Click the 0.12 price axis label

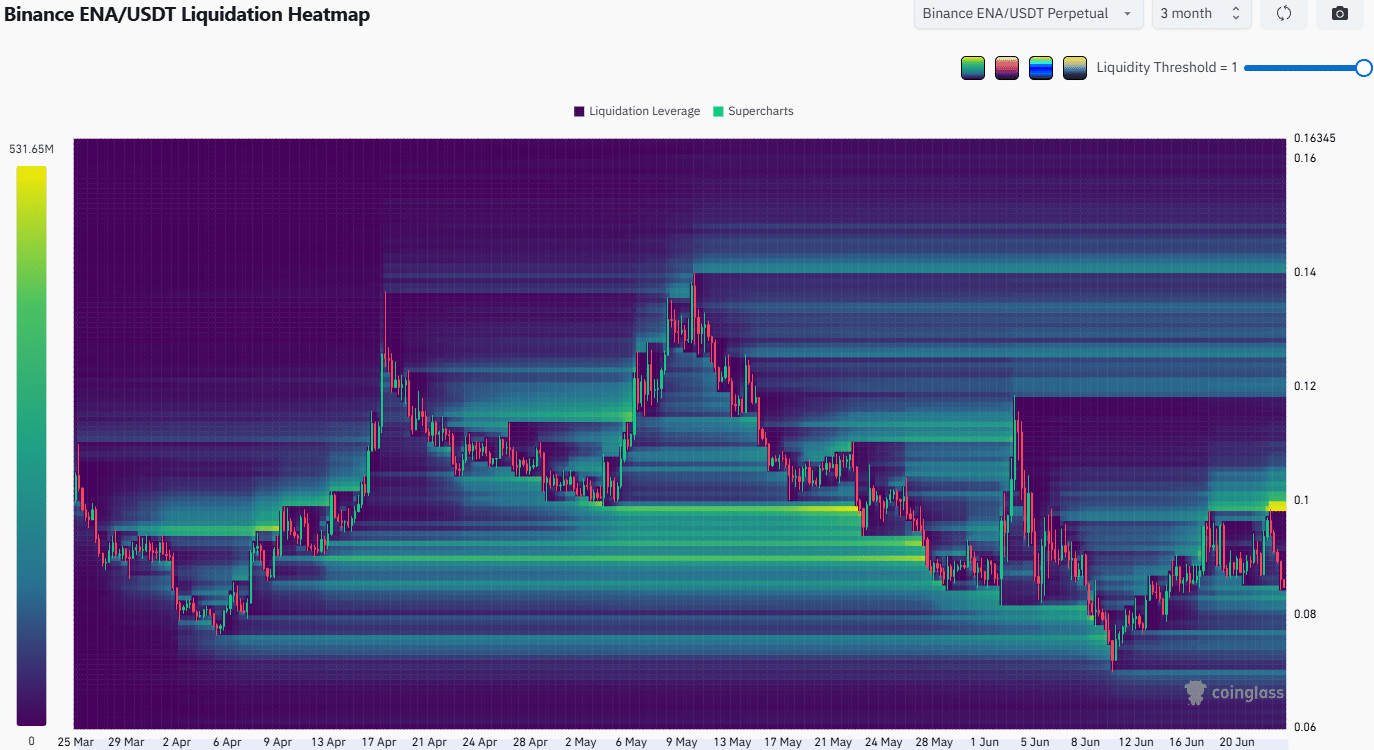1304,386
